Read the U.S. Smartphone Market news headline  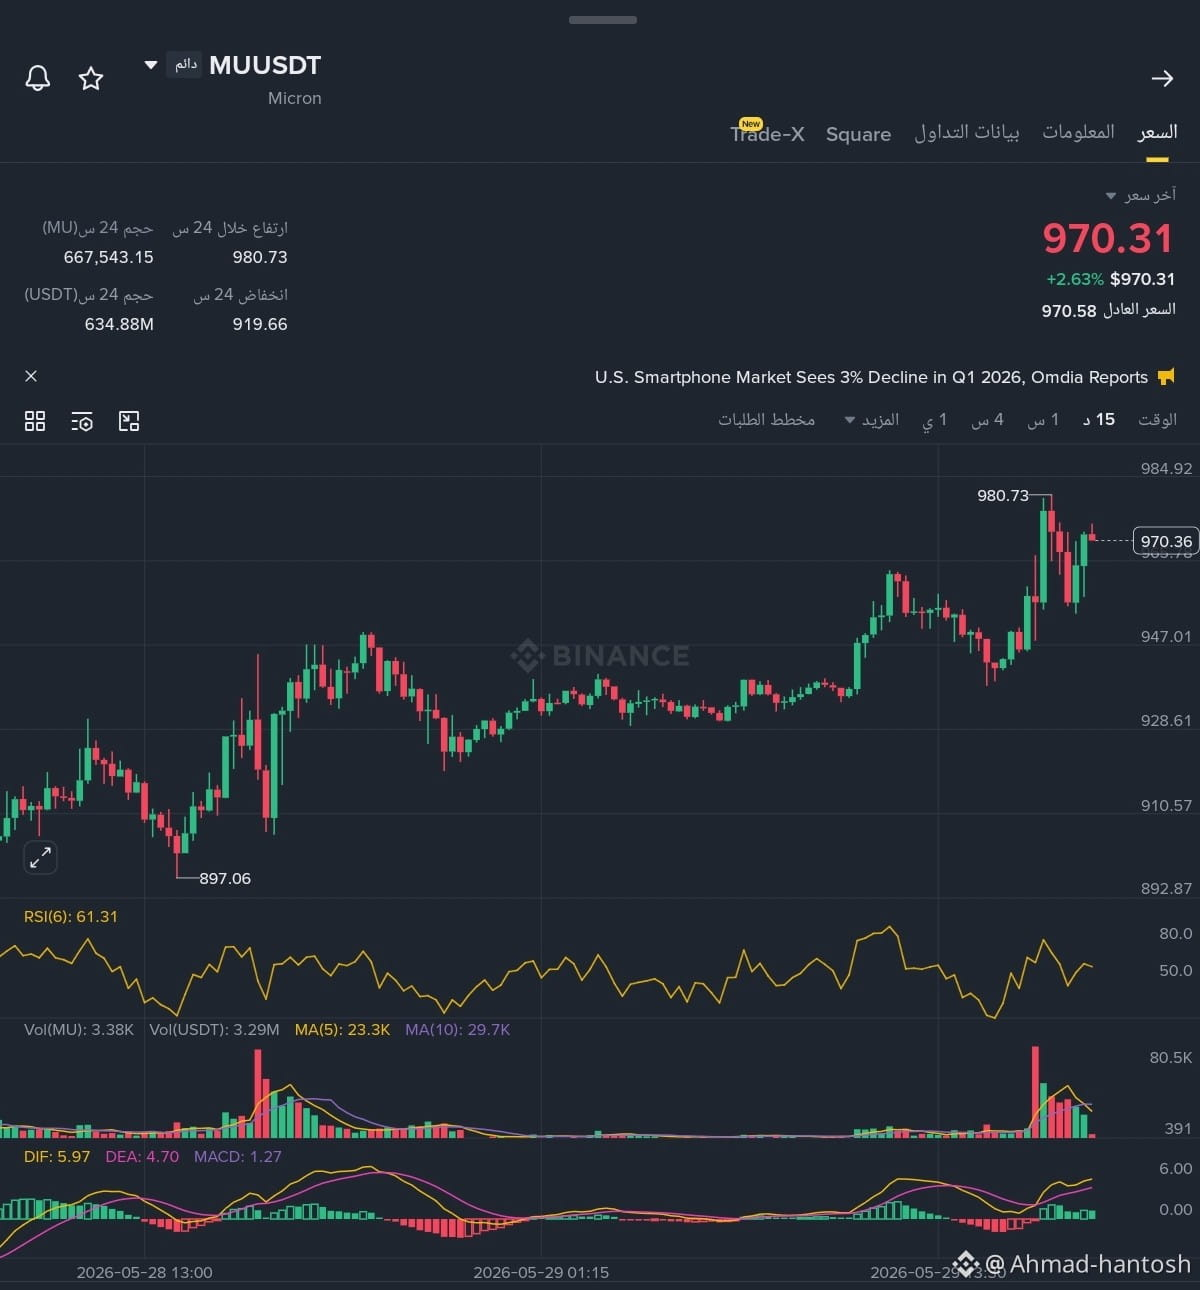(871, 377)
